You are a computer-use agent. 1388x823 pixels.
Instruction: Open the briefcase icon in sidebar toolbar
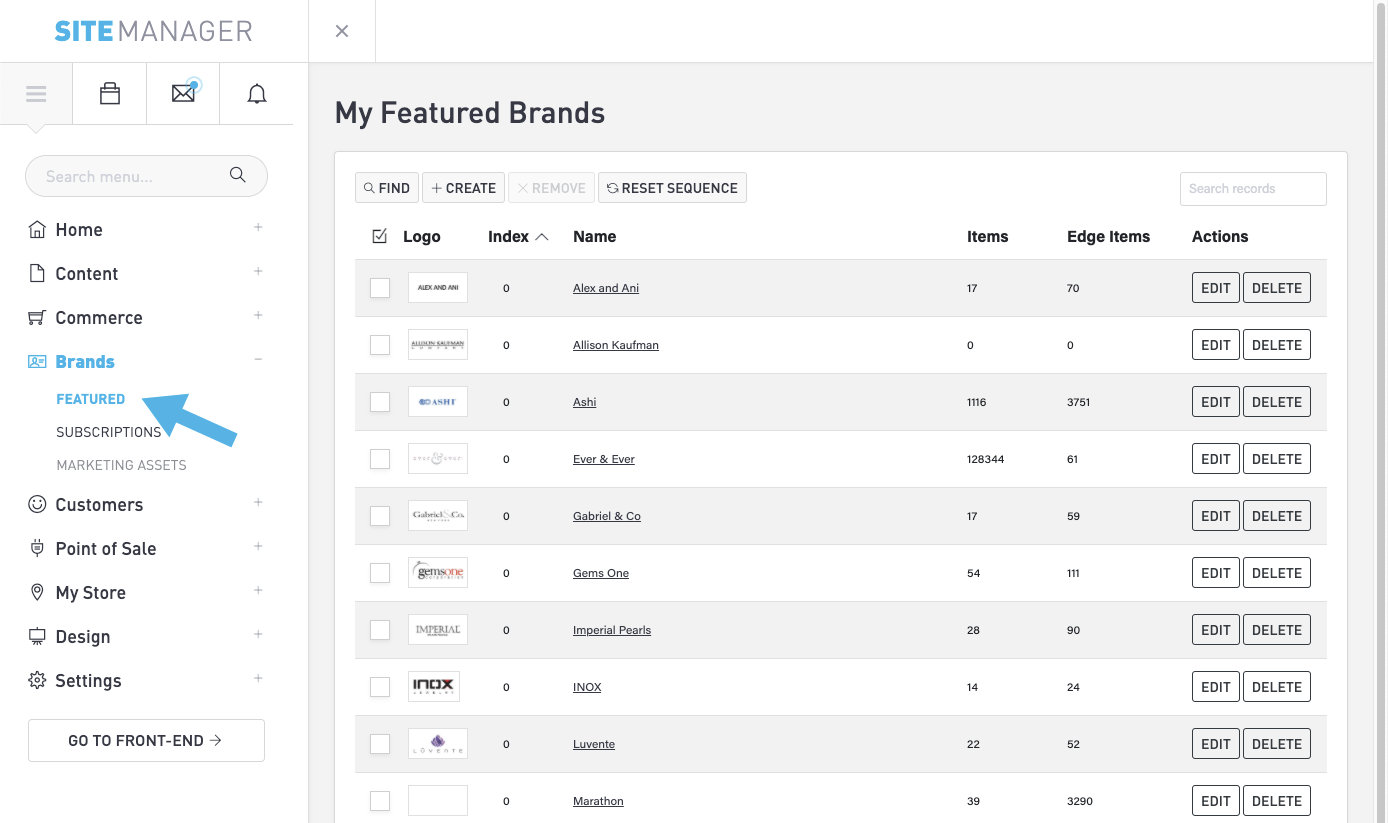point(110,94)
